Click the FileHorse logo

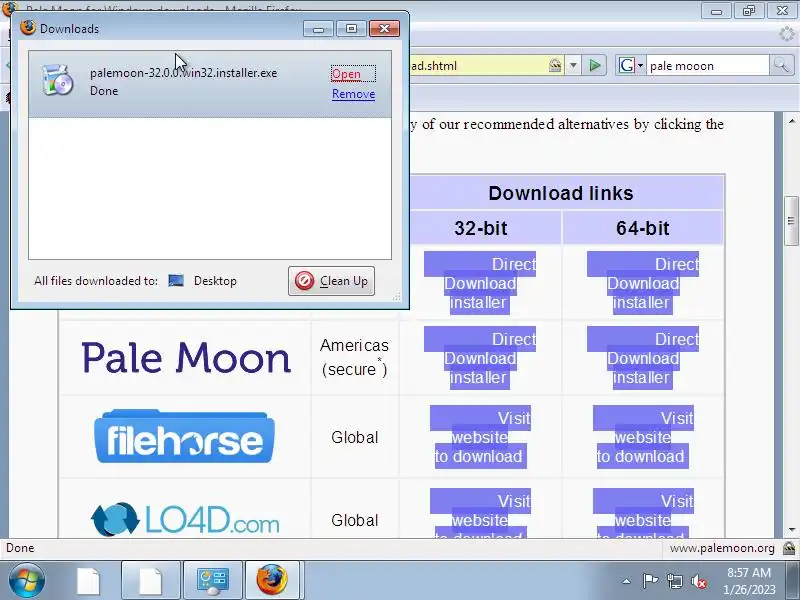coord(184,437)
